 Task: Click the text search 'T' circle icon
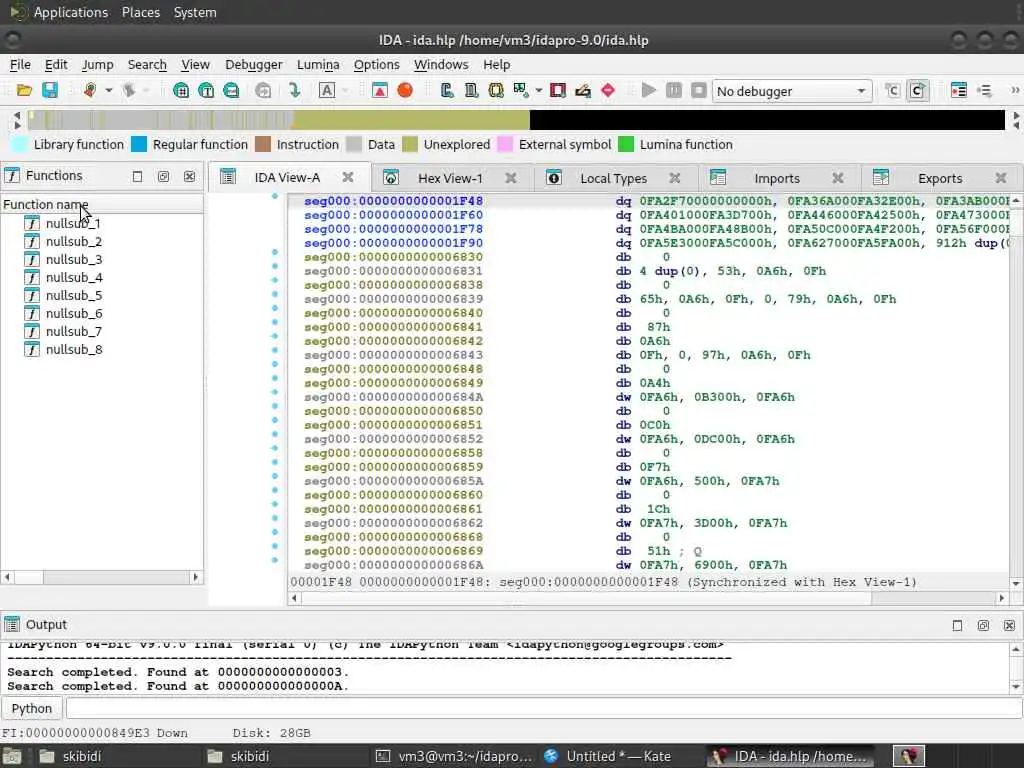[206, 90]
